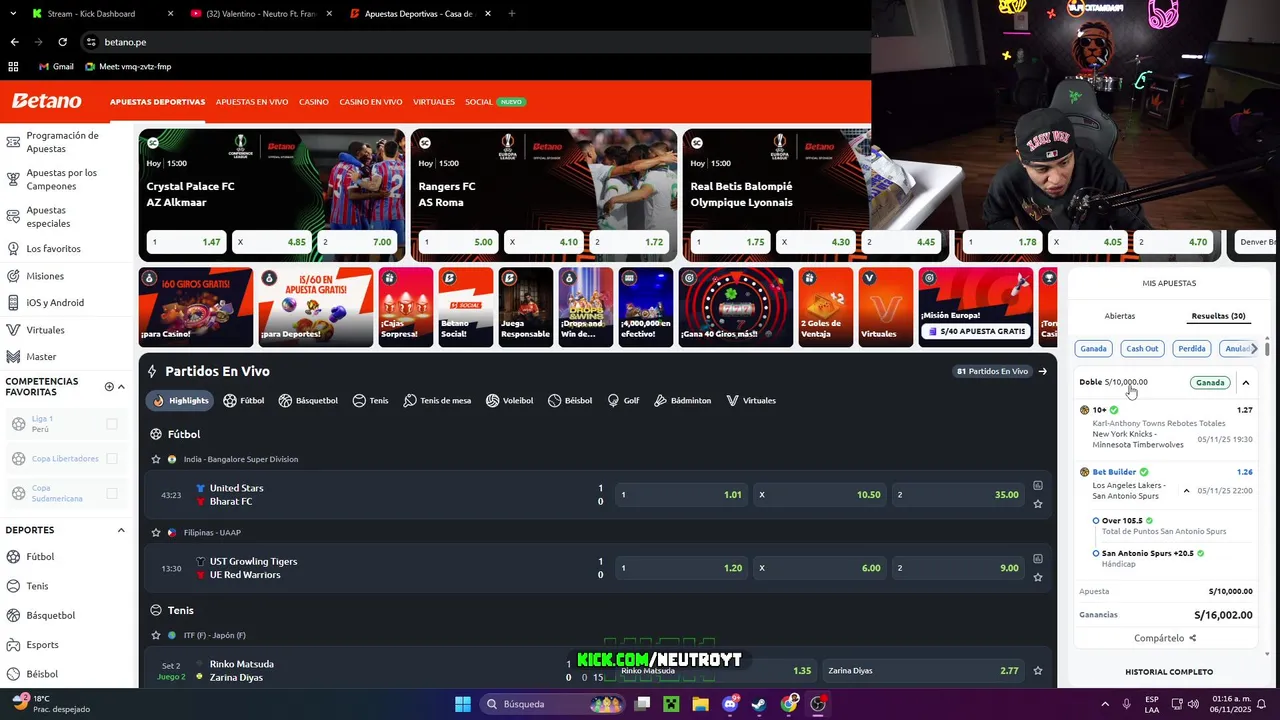
Task: Toggle Copa Libertadores favorite checkbox
Action: [112, 459]
